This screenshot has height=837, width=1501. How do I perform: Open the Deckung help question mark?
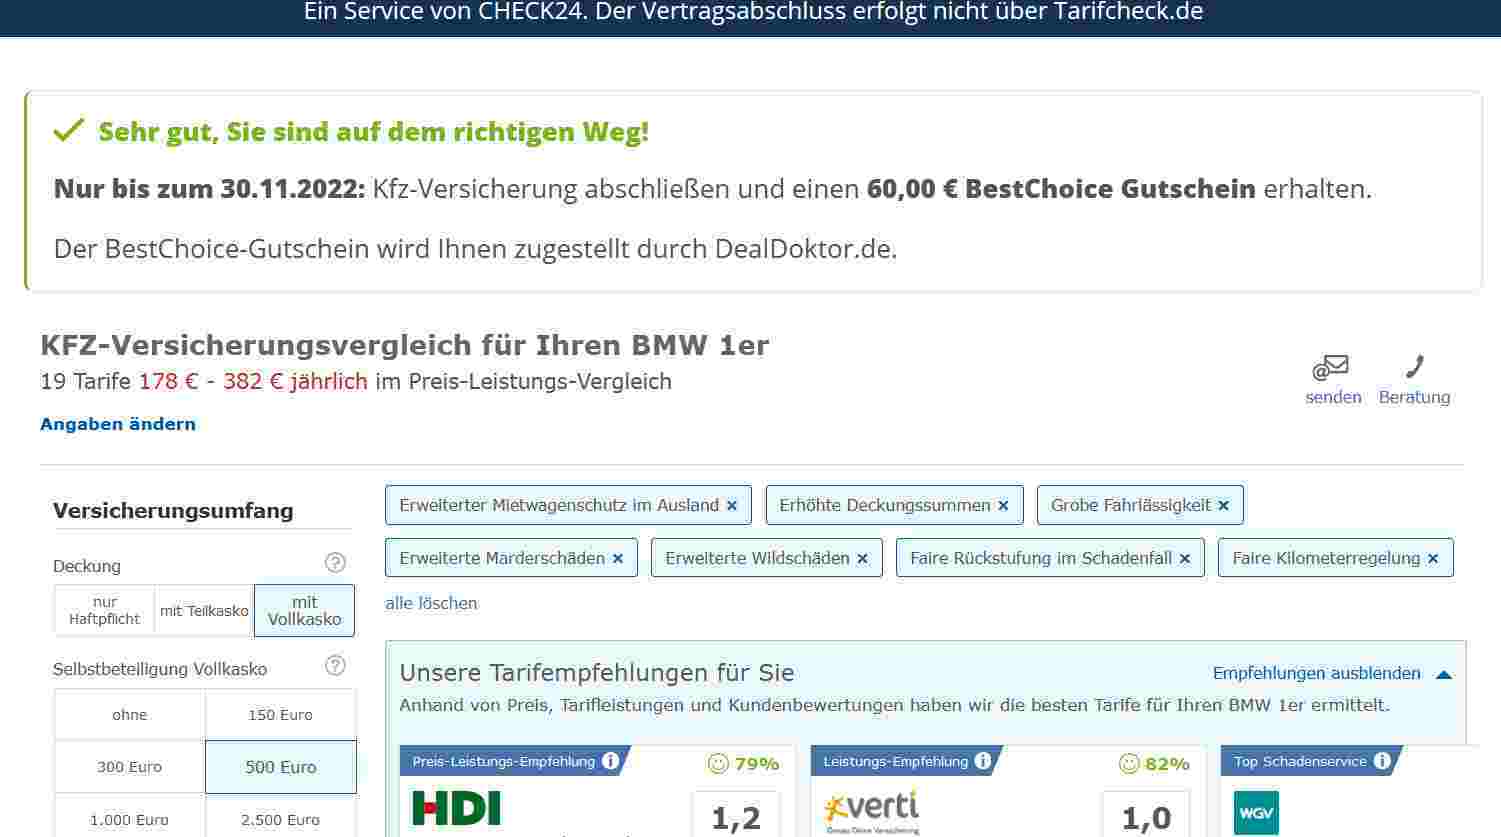[336, 563]
